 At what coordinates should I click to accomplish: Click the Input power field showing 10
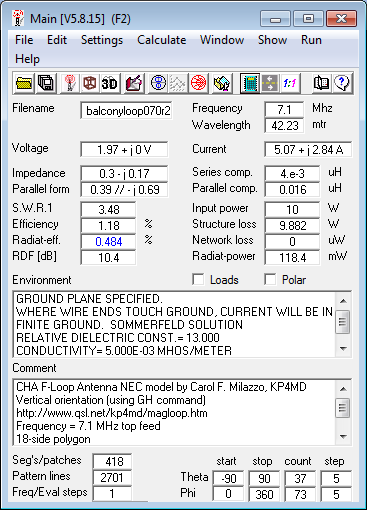(x=292, y=209)
